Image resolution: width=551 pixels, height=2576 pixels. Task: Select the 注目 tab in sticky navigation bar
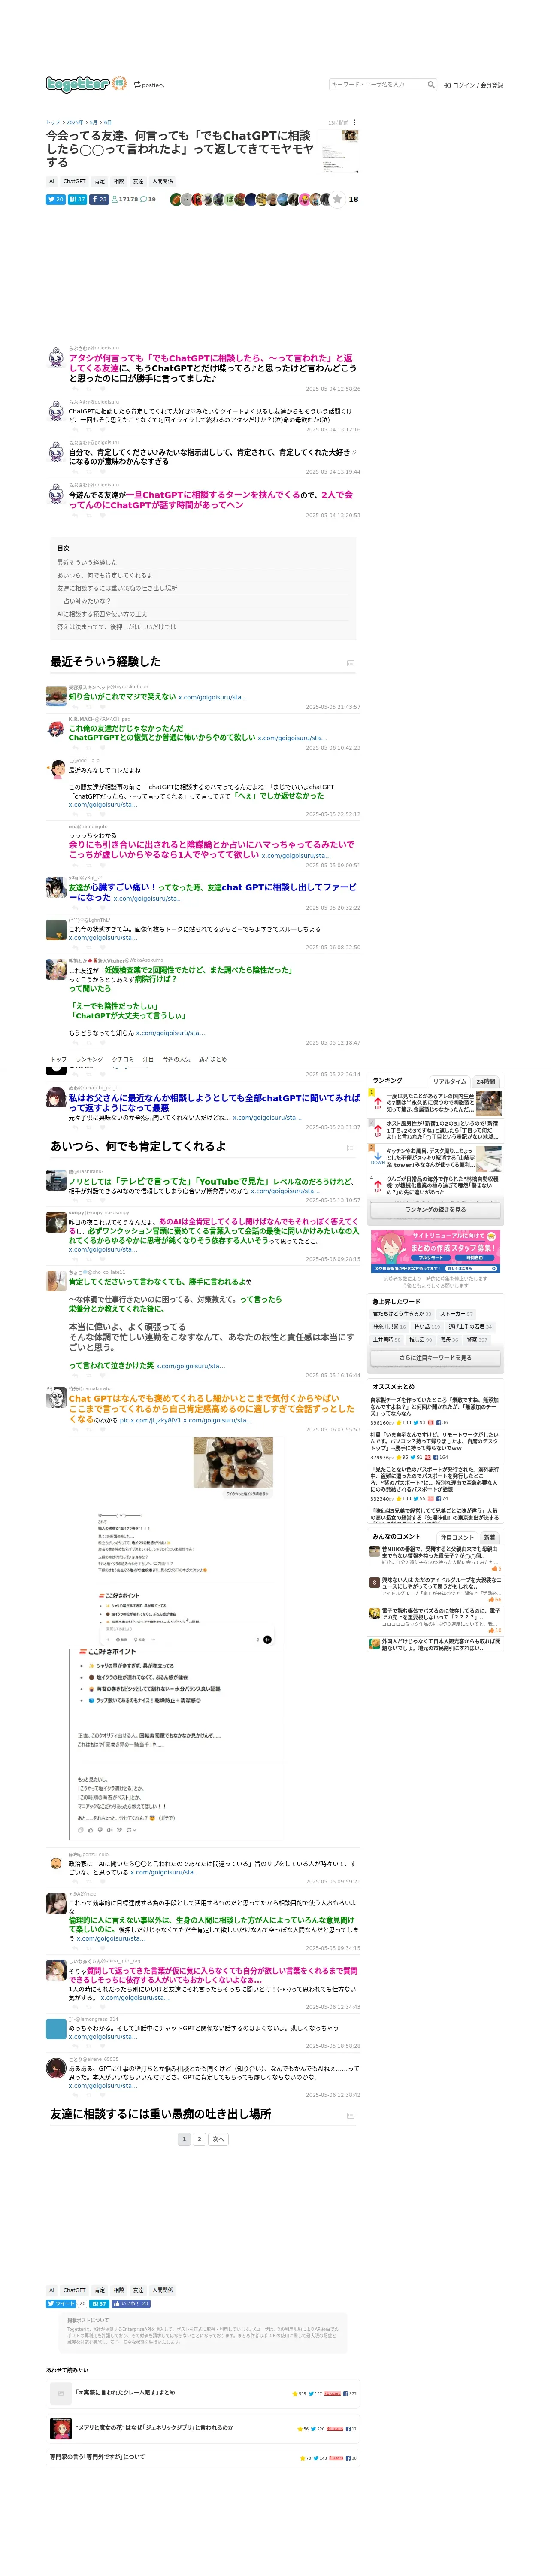[148, 1059]
